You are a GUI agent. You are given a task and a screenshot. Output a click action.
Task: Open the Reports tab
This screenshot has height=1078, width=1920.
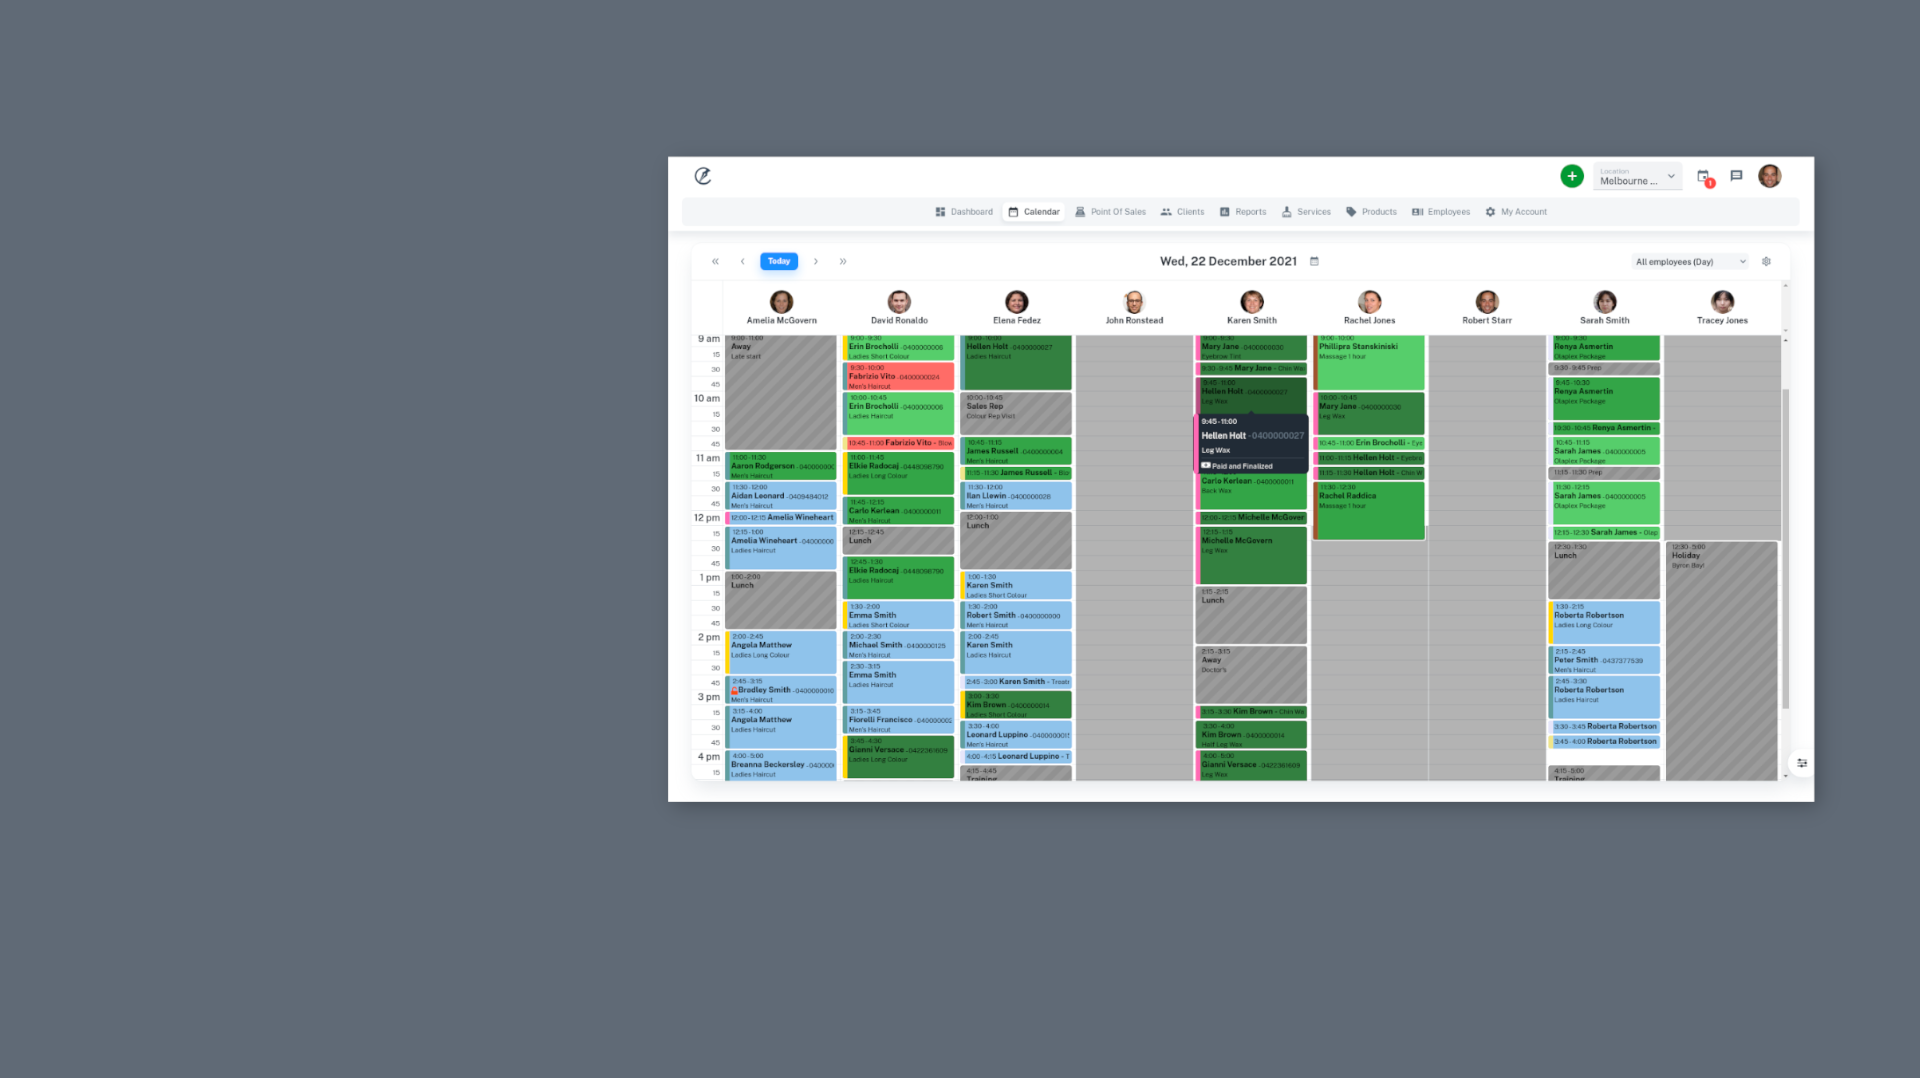tap(1242, 212)
